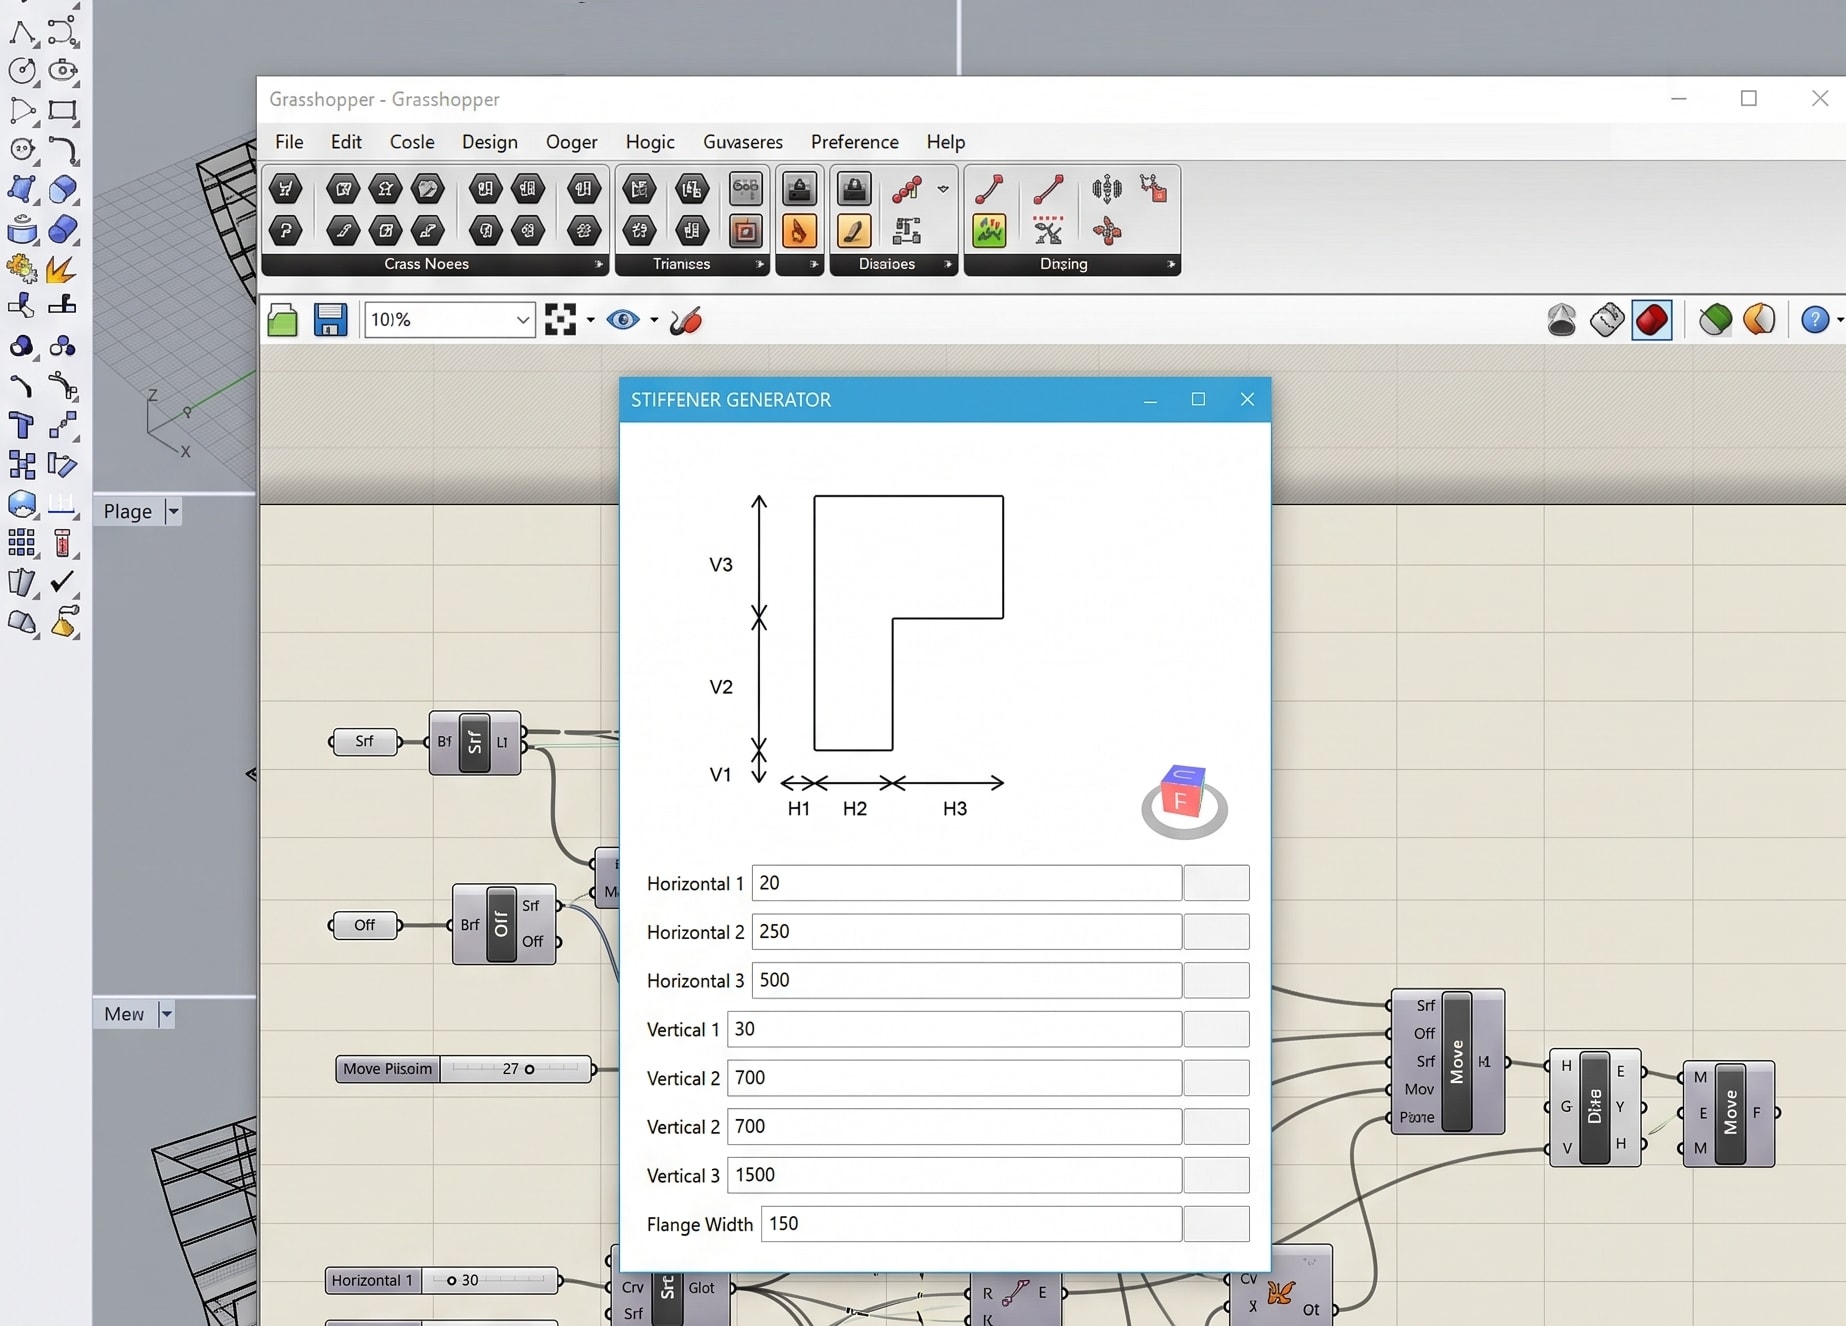Click the button beside Vertical 3
This screenshot has height=1326, width=1846.
pos(1216,1175)
